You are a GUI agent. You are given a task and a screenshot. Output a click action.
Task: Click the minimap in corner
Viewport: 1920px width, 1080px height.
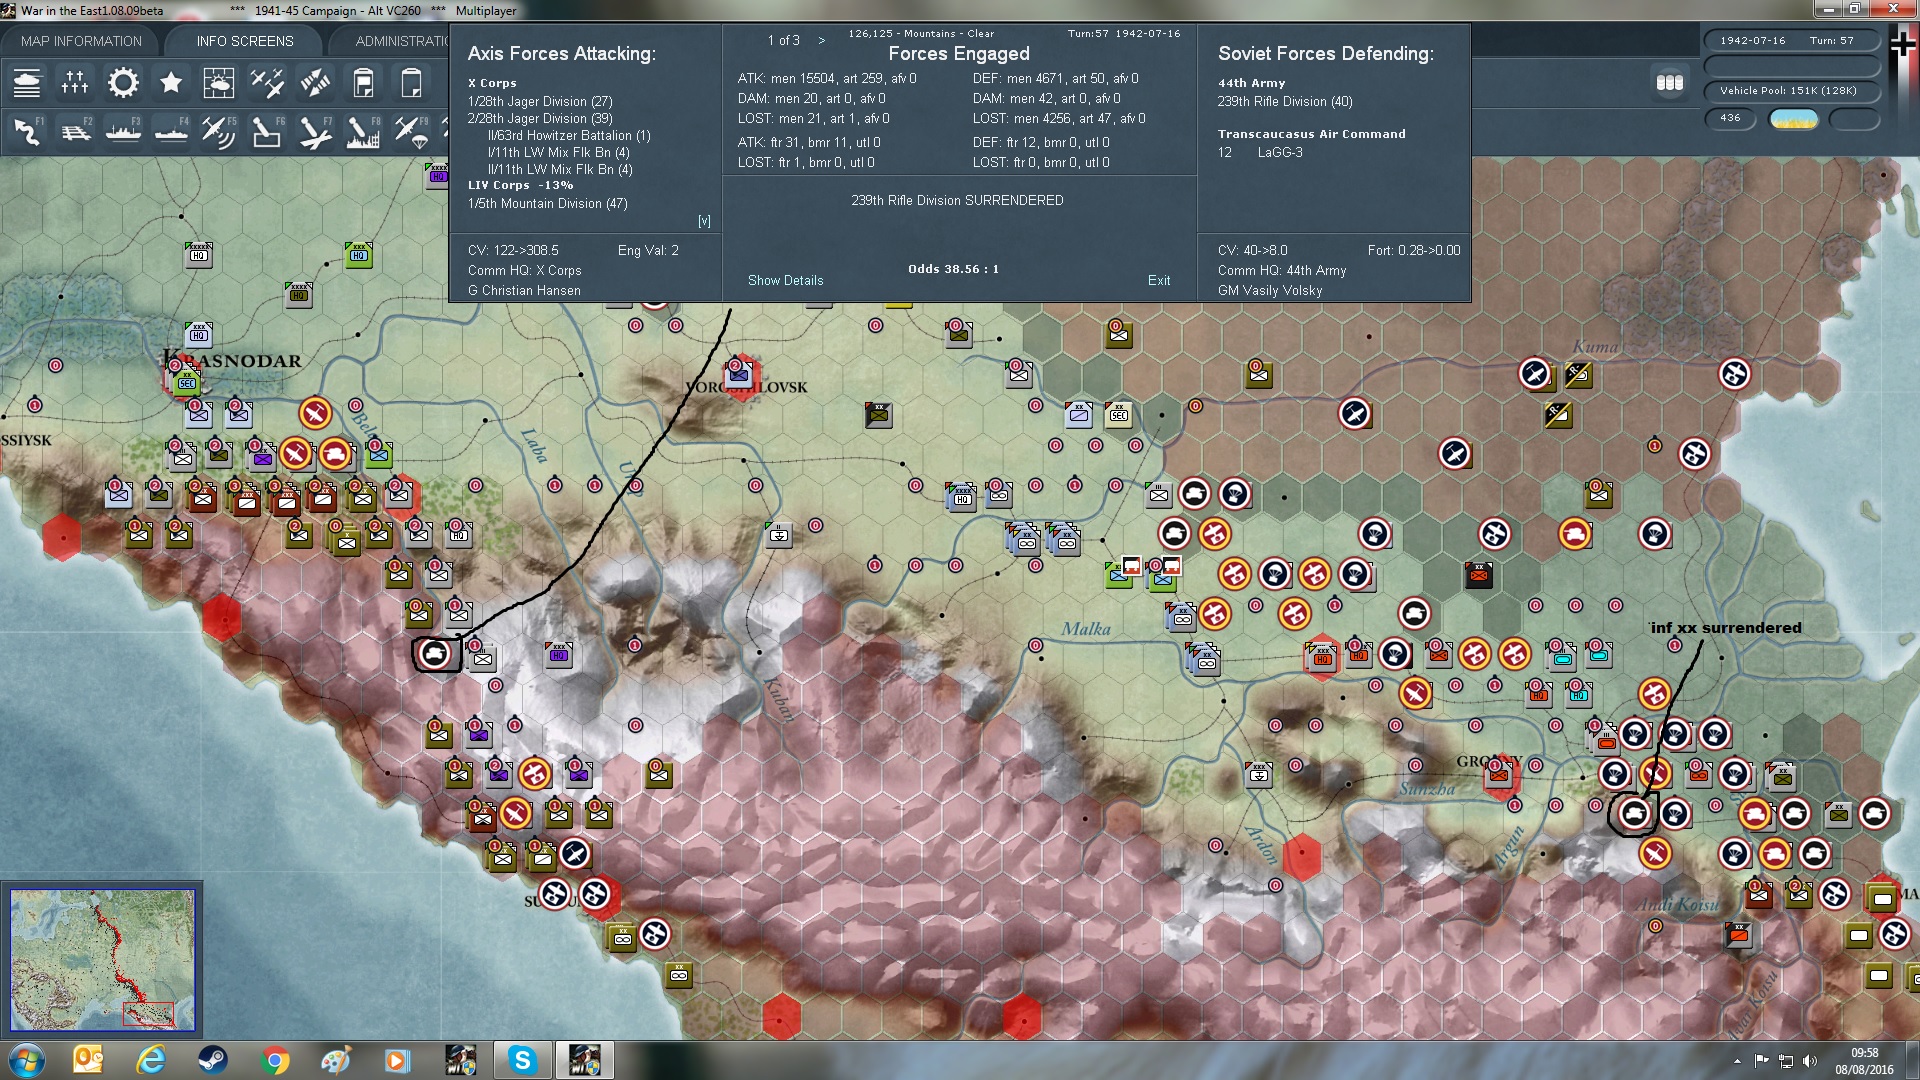[x=102, y=960]
